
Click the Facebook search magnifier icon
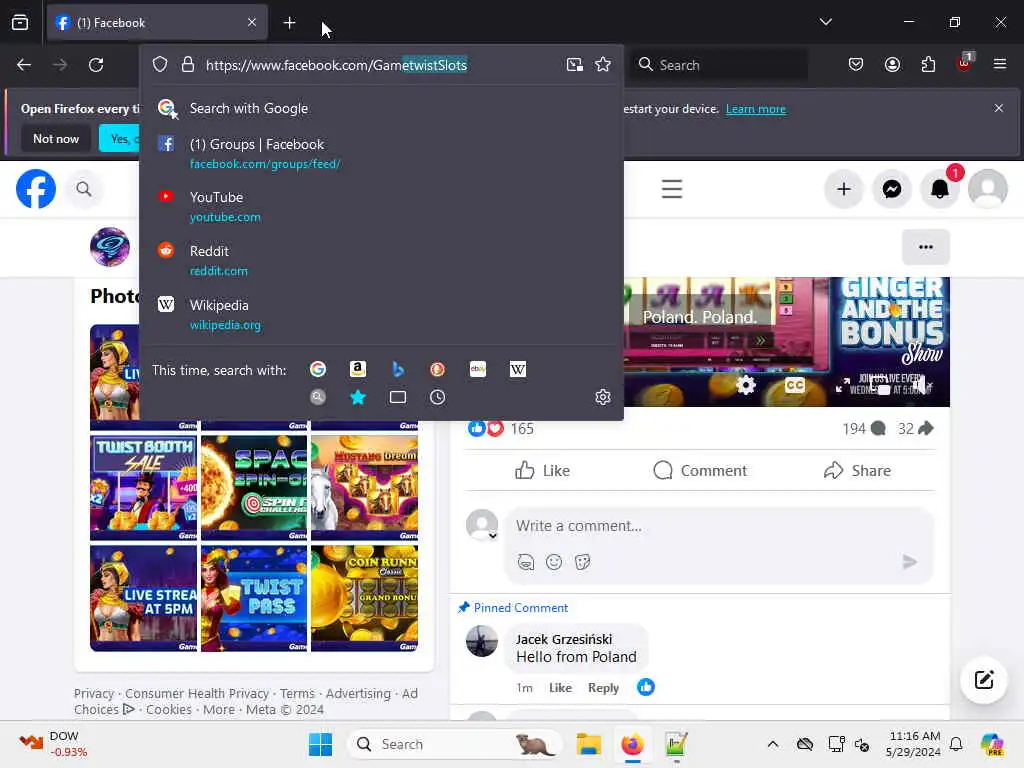click(x=84, y=189)
